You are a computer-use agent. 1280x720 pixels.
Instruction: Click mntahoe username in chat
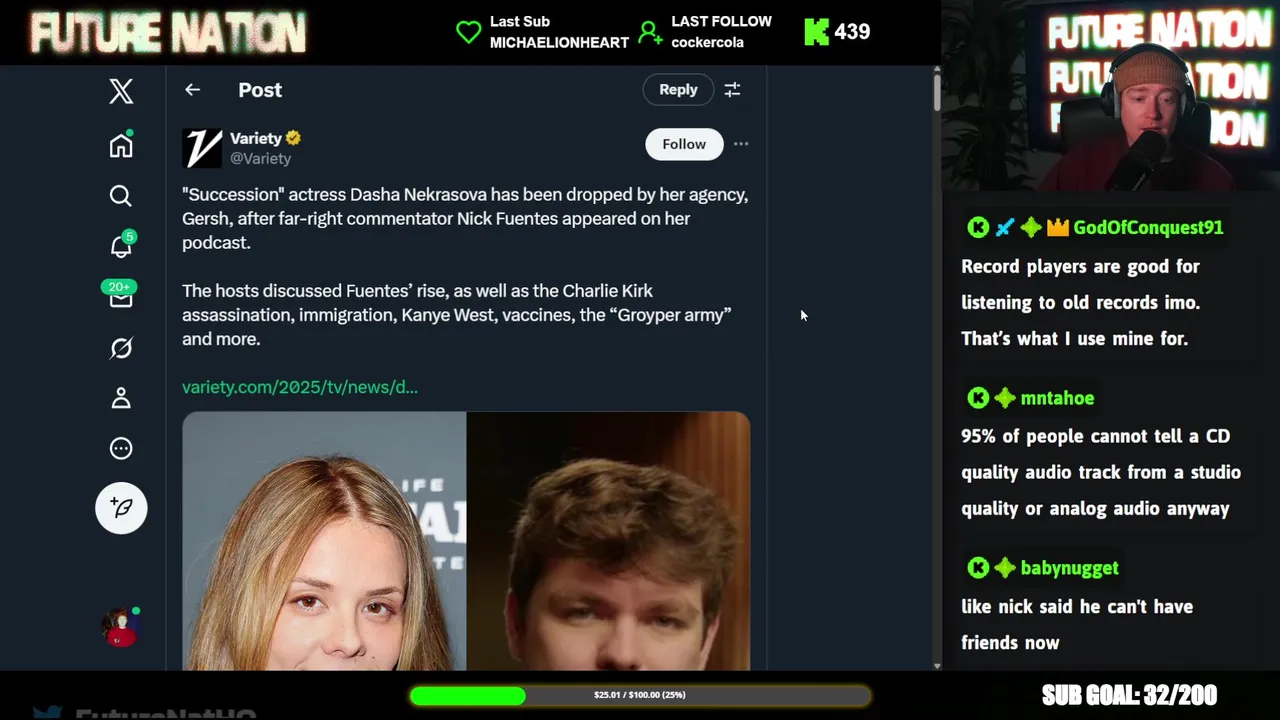(x=1057, y=398)
